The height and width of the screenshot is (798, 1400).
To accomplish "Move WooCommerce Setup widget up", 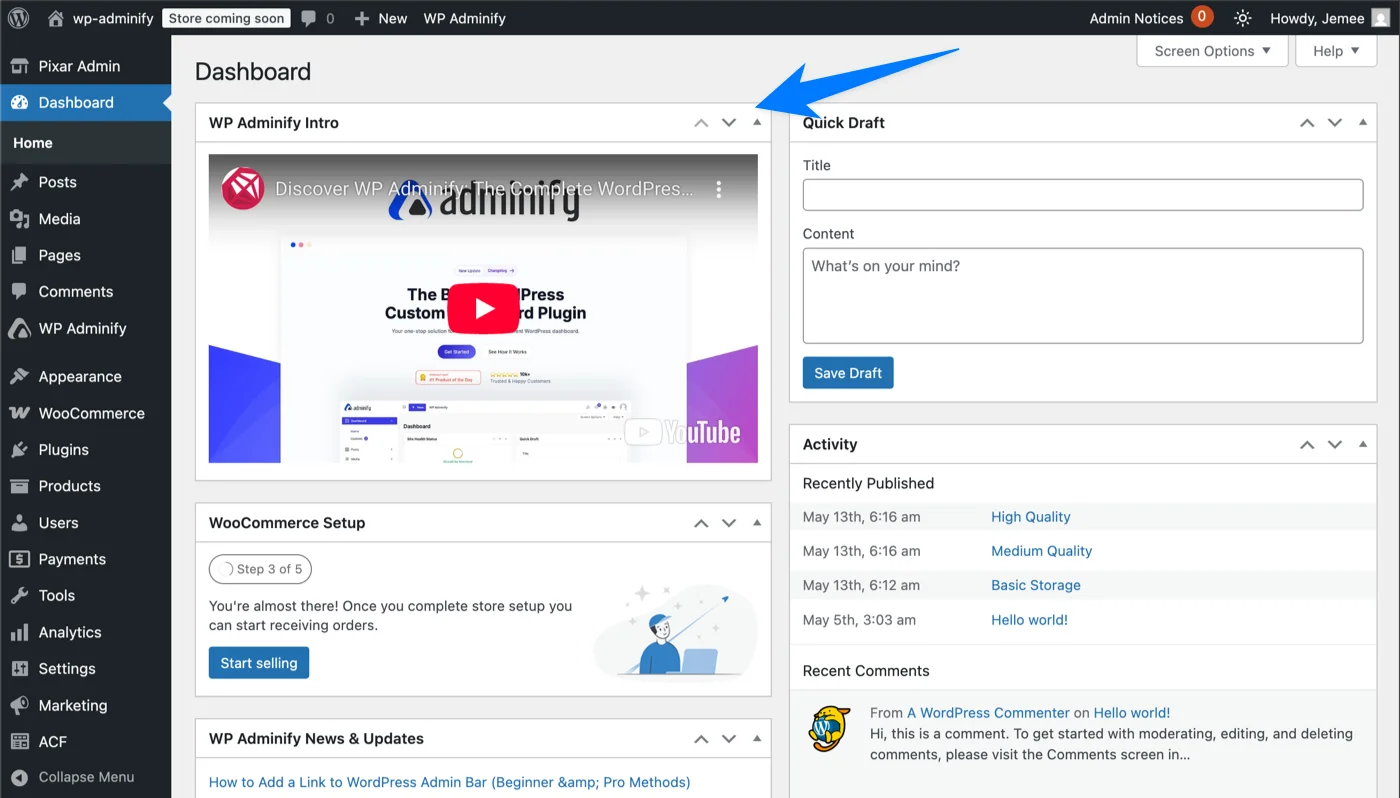I will coord(701,523).
